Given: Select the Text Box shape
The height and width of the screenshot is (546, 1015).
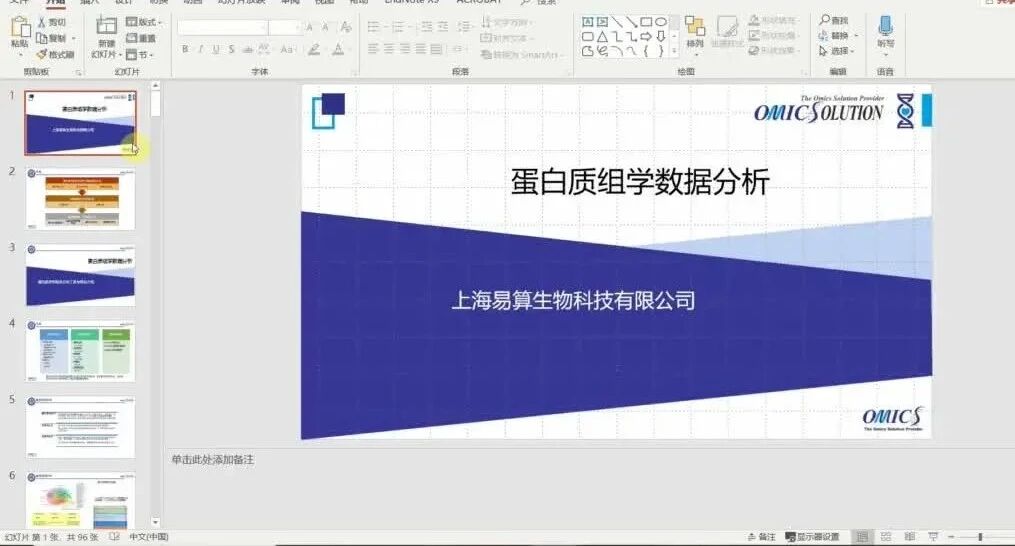Looking at the screenshot, I should pyautogui.click(x=588, y=22).
